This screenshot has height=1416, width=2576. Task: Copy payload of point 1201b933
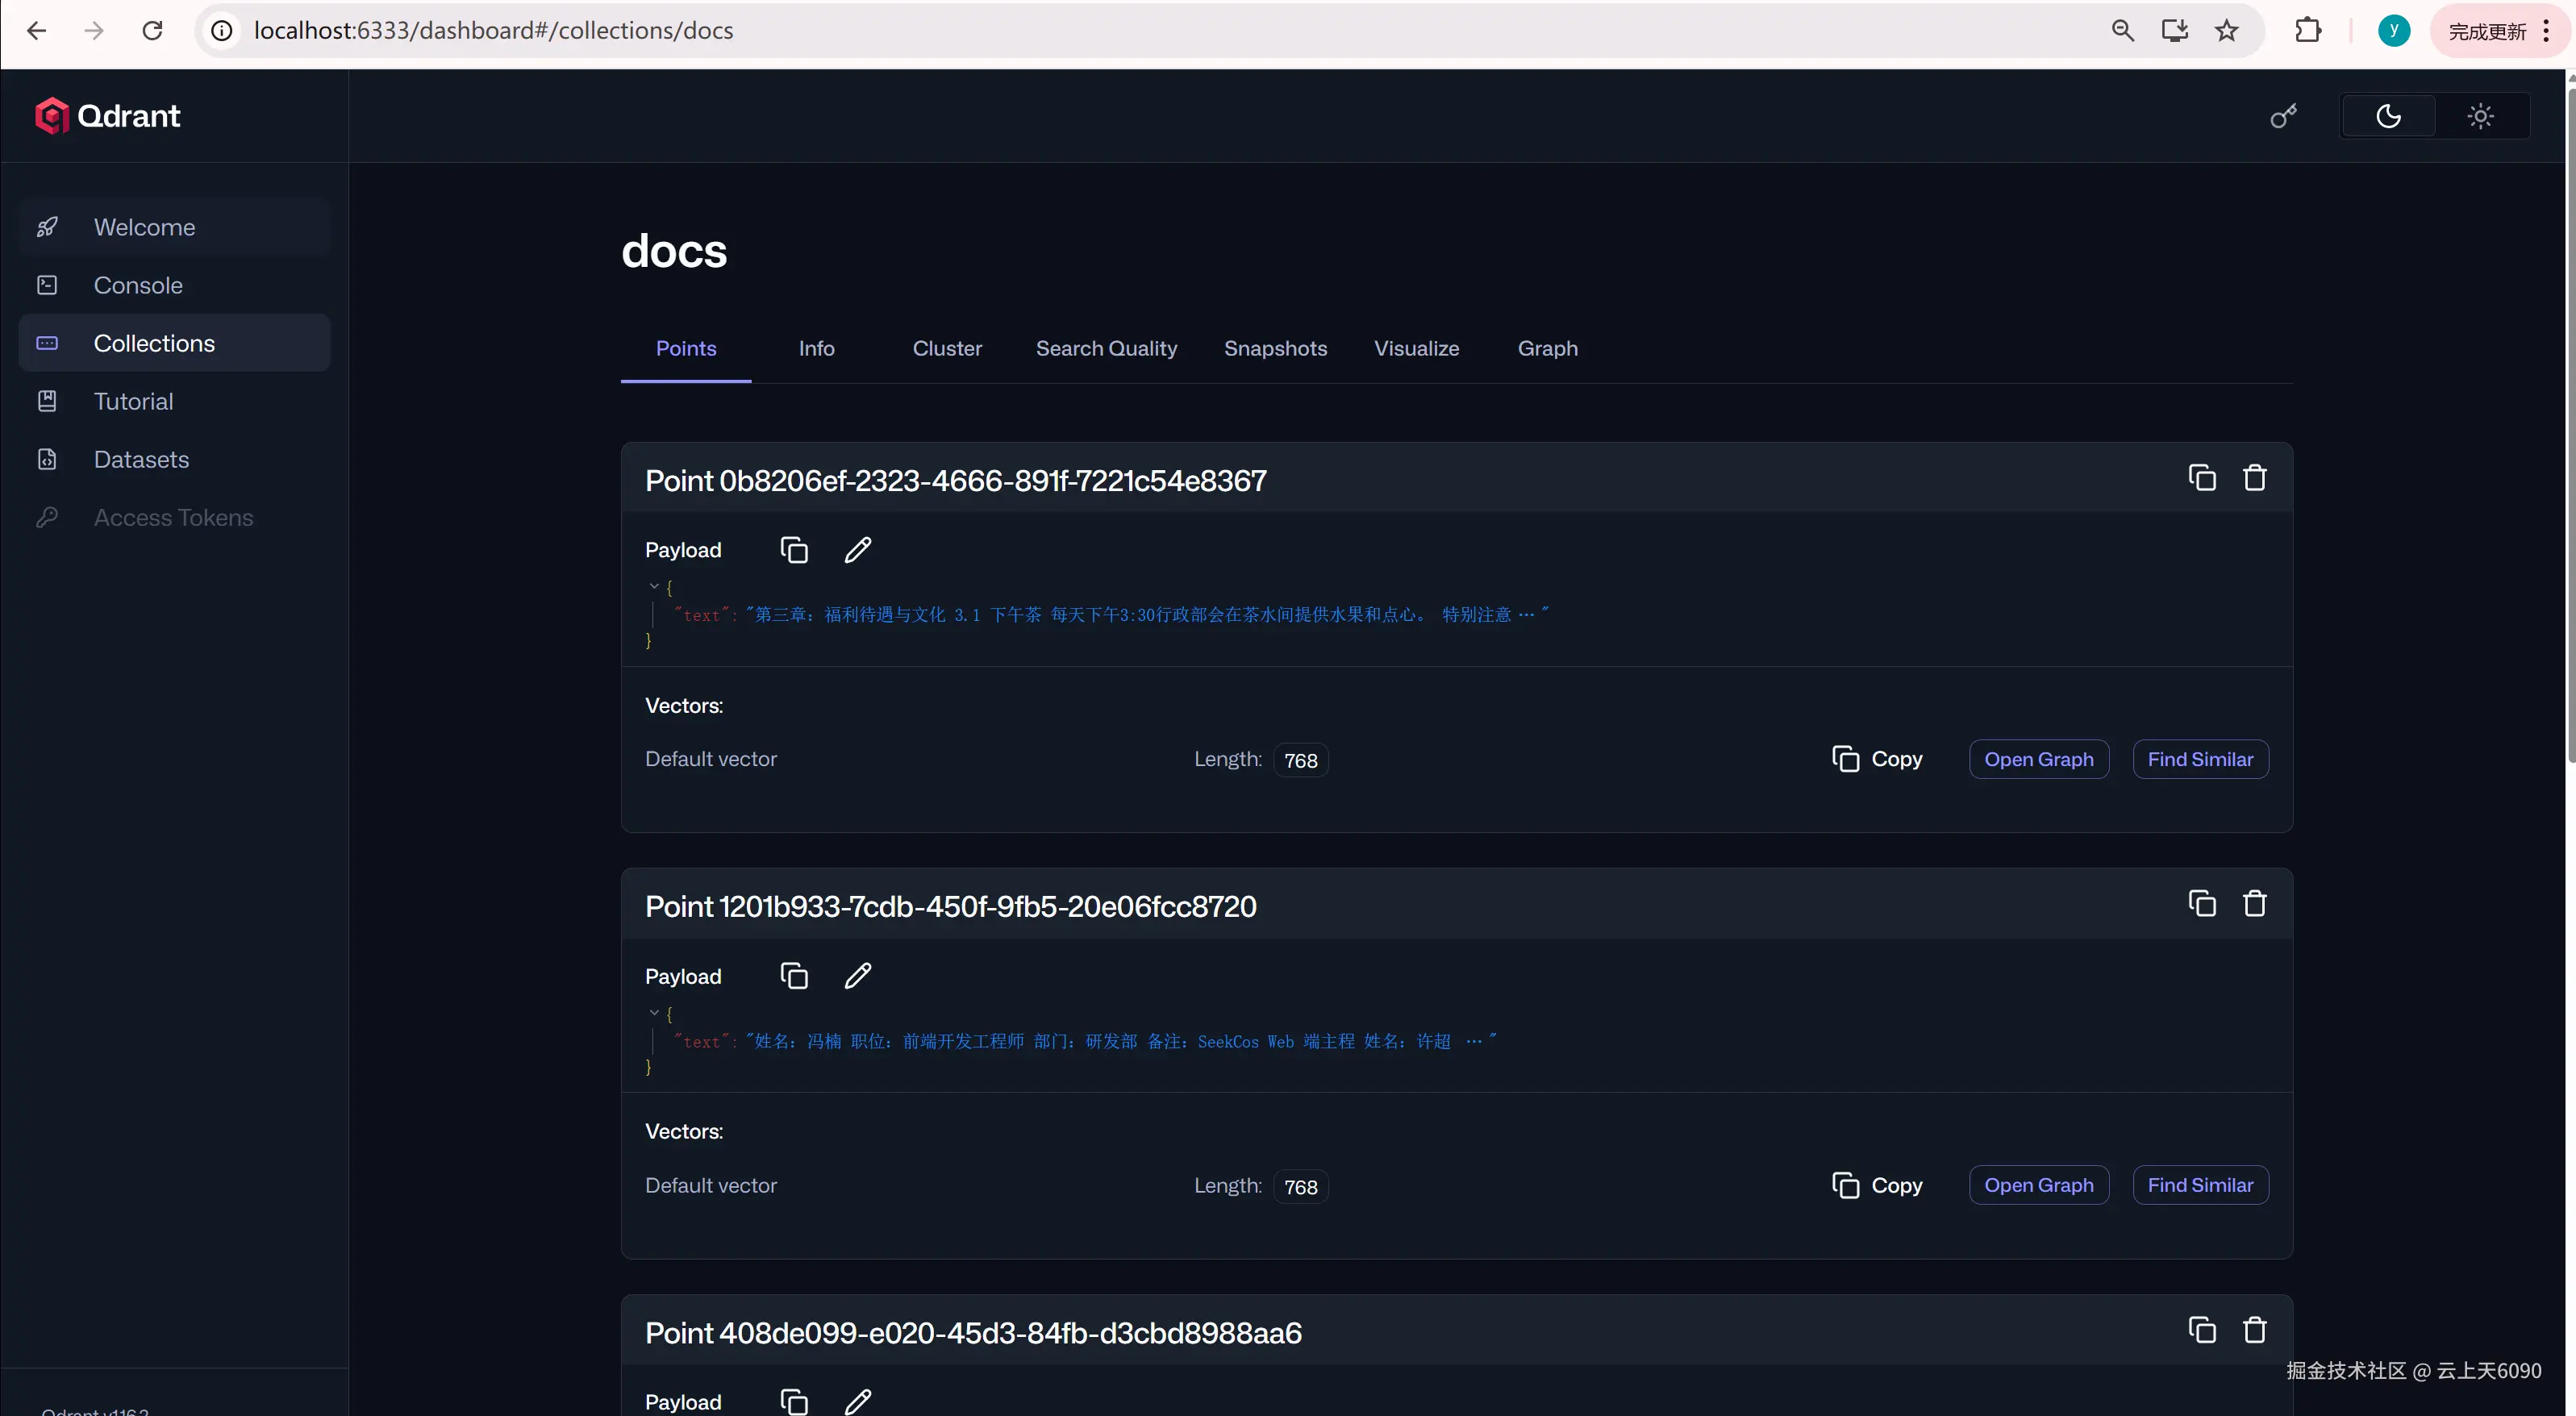tap(794, 976)
